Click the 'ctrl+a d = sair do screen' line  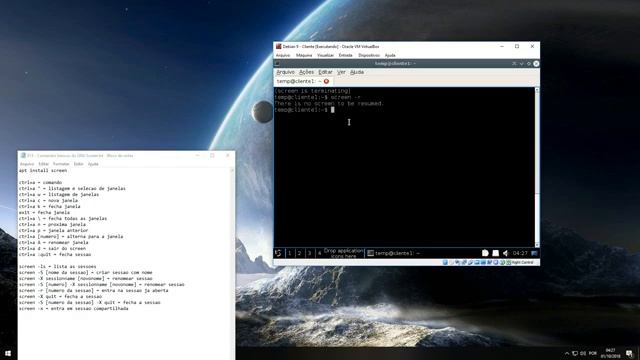coord(52,248)
